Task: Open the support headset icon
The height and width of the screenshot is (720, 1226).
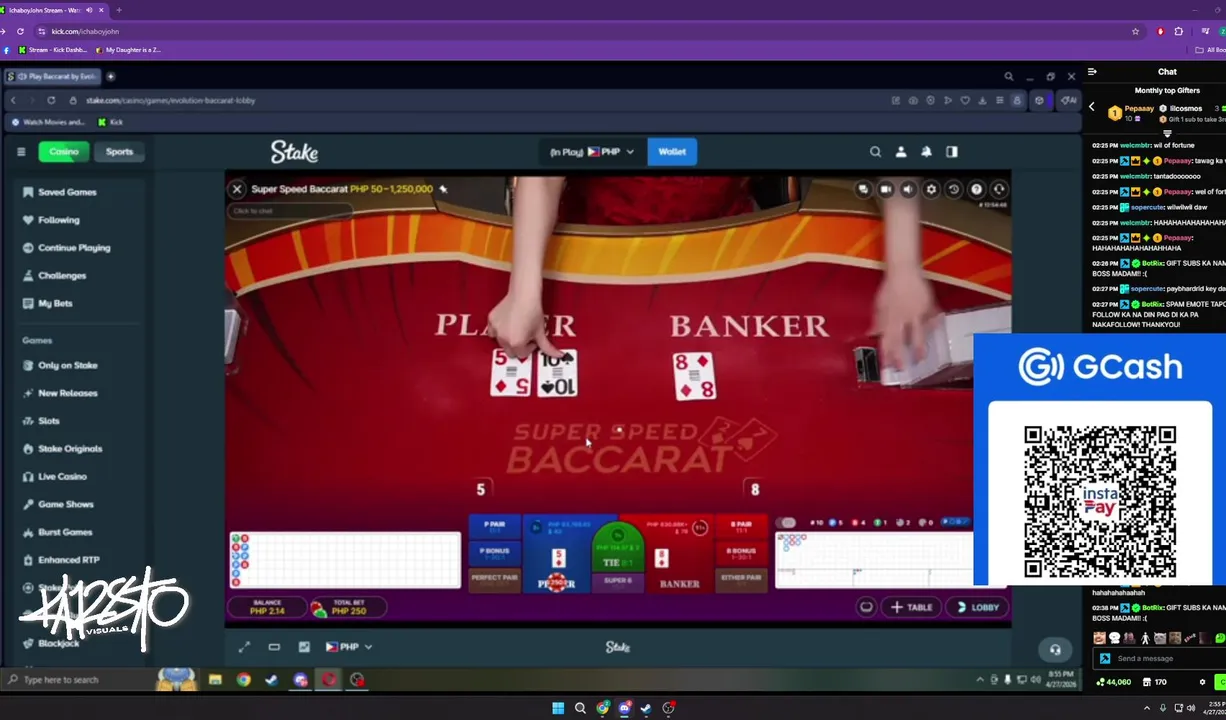Action: point(1054,649)
